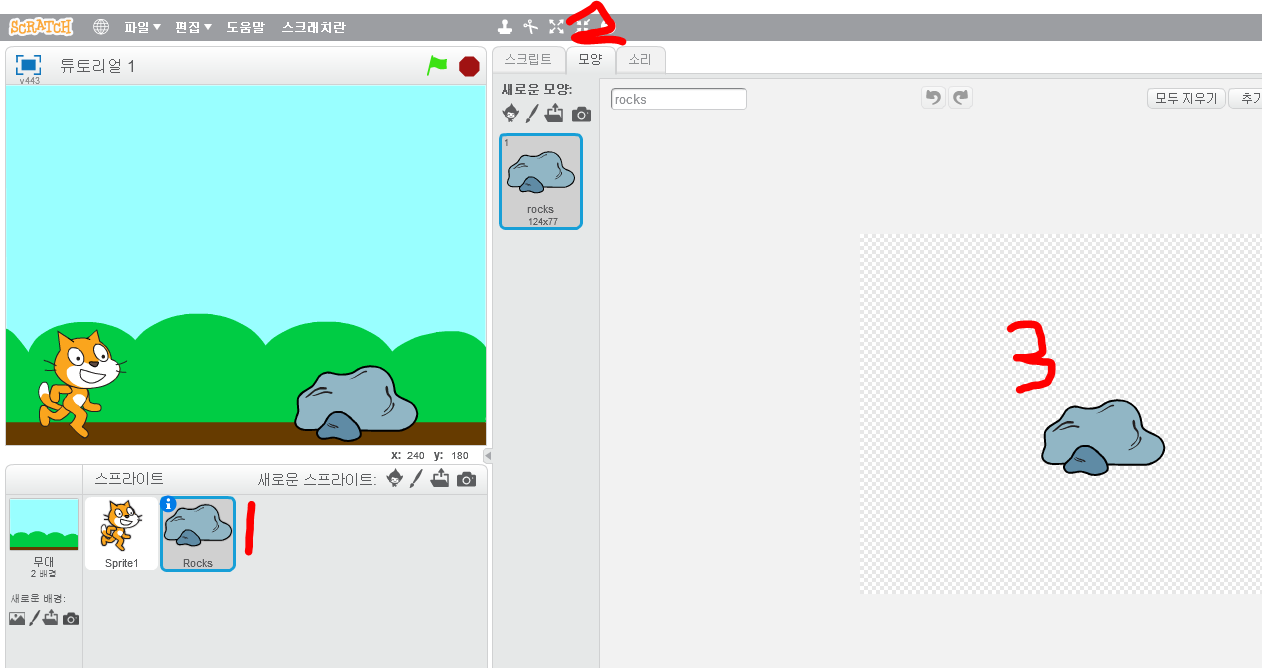Select the duplicate stamp tool
Screen dimensions: 1262x668
click(506, 27)
